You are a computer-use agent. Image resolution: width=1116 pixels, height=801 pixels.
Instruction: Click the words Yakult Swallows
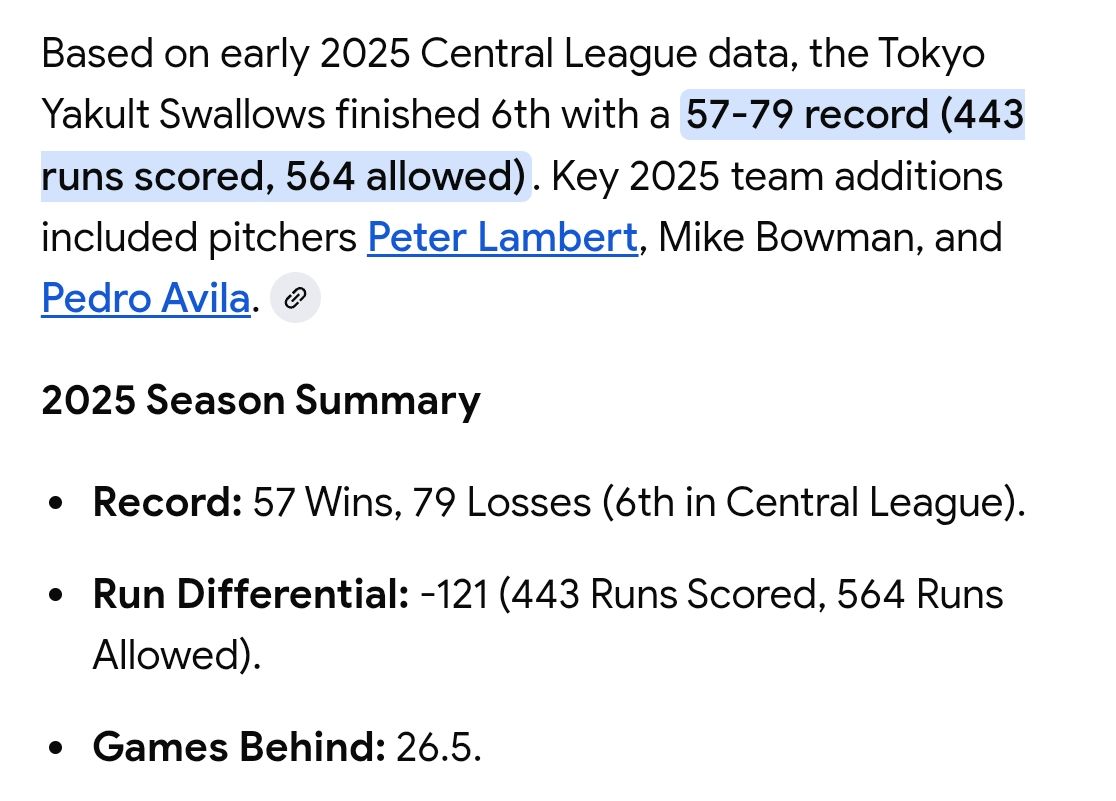[183, 116]
